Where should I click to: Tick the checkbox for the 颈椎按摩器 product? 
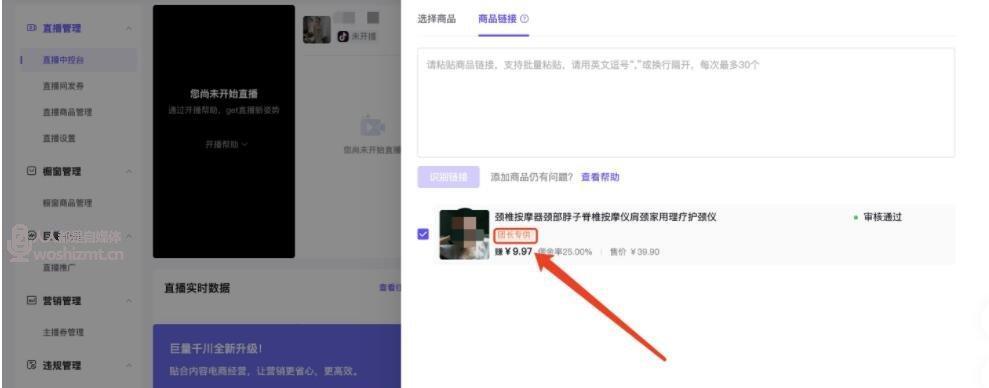tap(423, 234)
